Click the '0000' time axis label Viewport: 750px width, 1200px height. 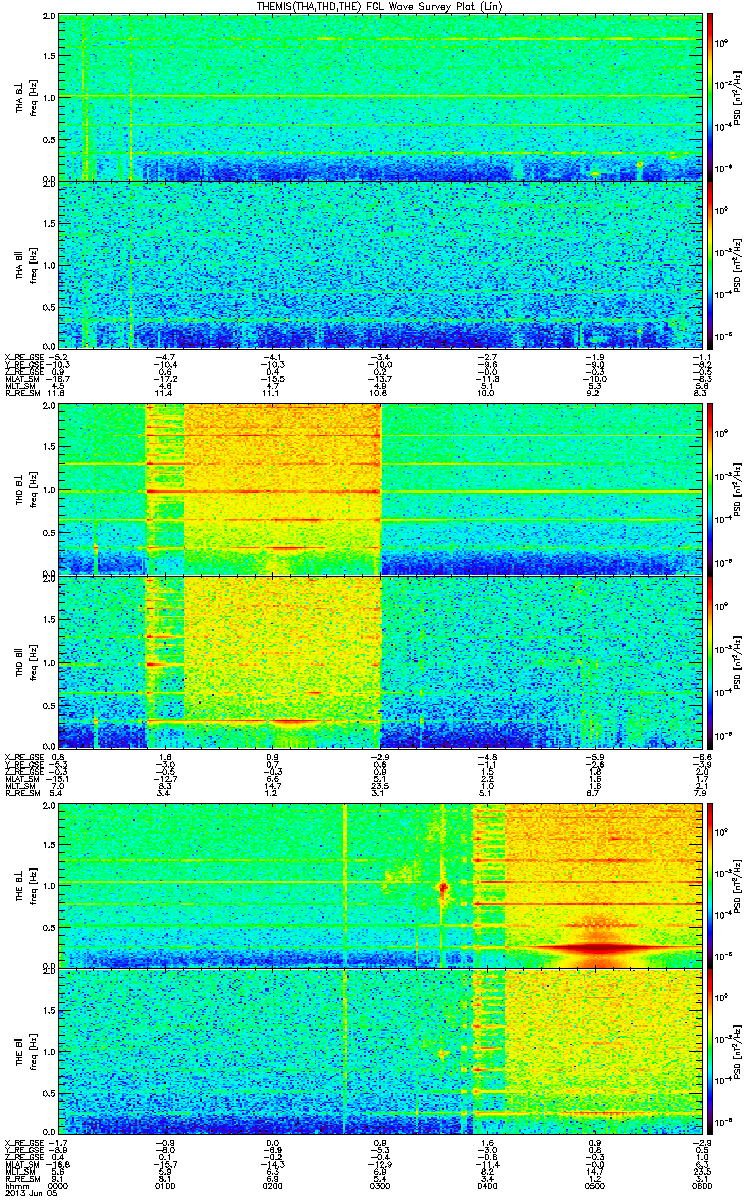[x=58, y=1184]
